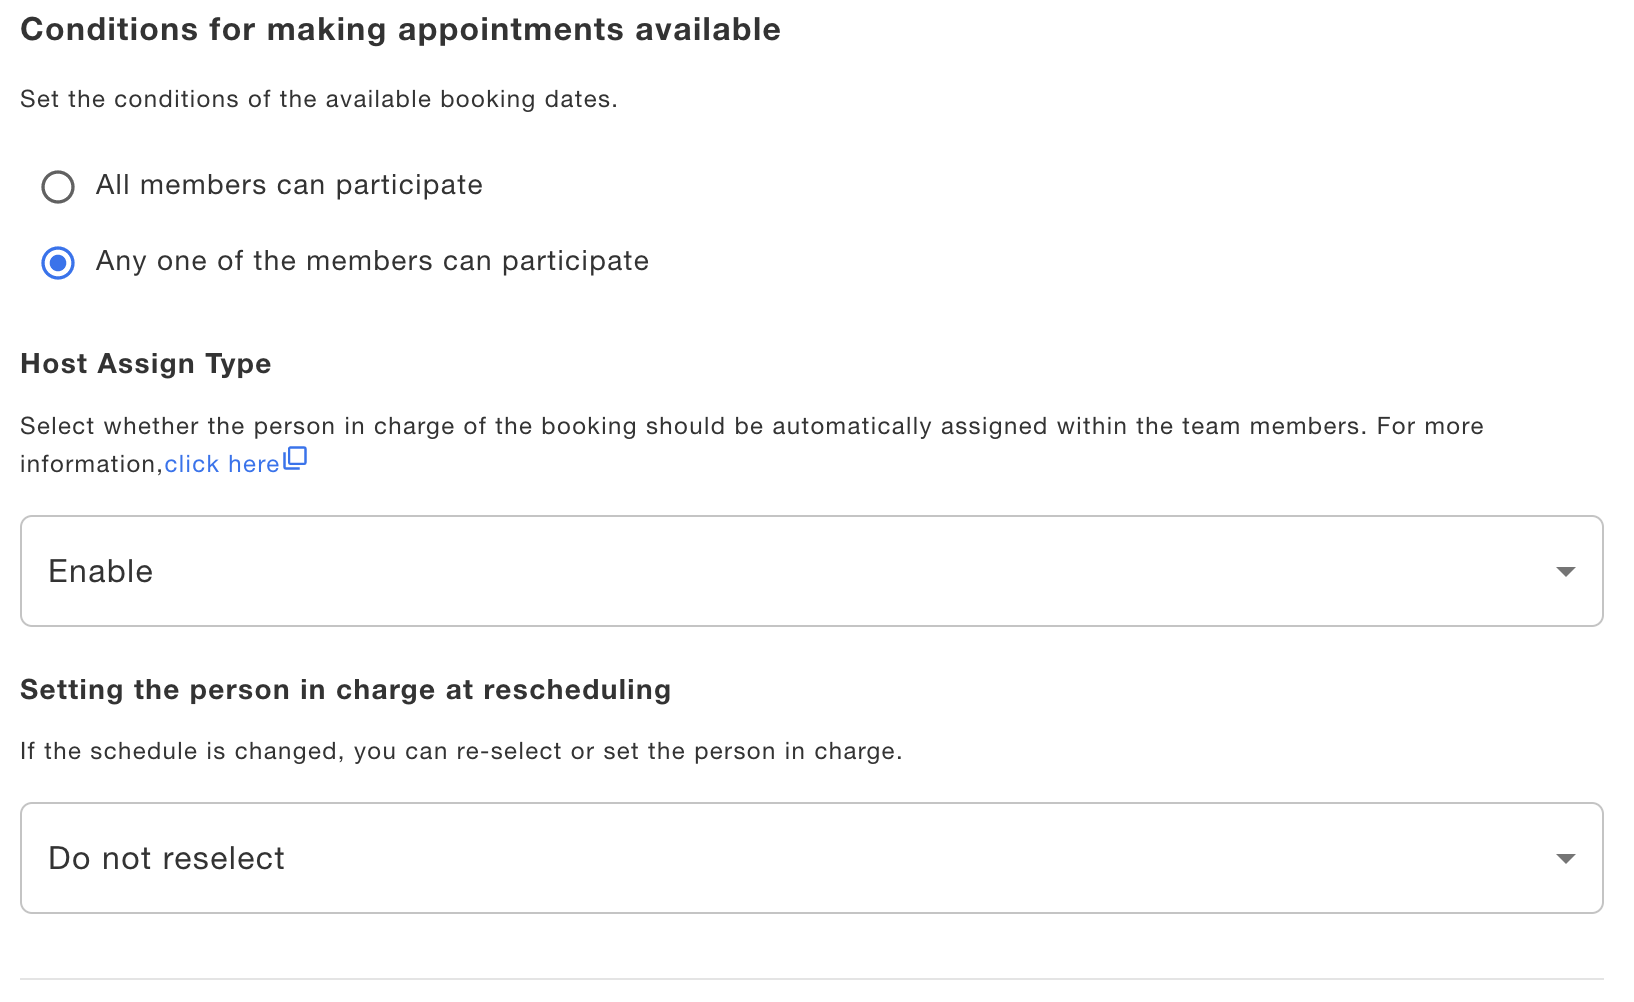Click "Setting the person in charge at rescheduling" heading
Image resolution: width=1634 pixels, height=1002 pixels.
point(345,689)
